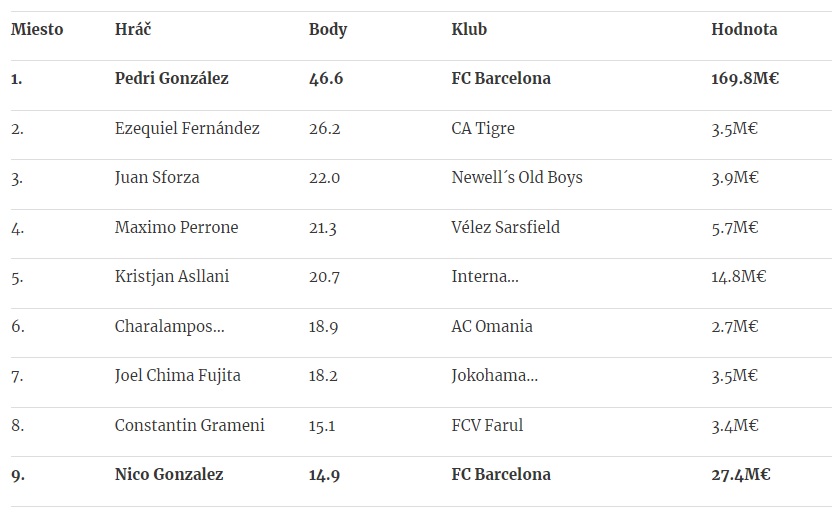Choose Maximo Perrone row name
This screenshot has width=832, height=522.
tap(176, 227)
